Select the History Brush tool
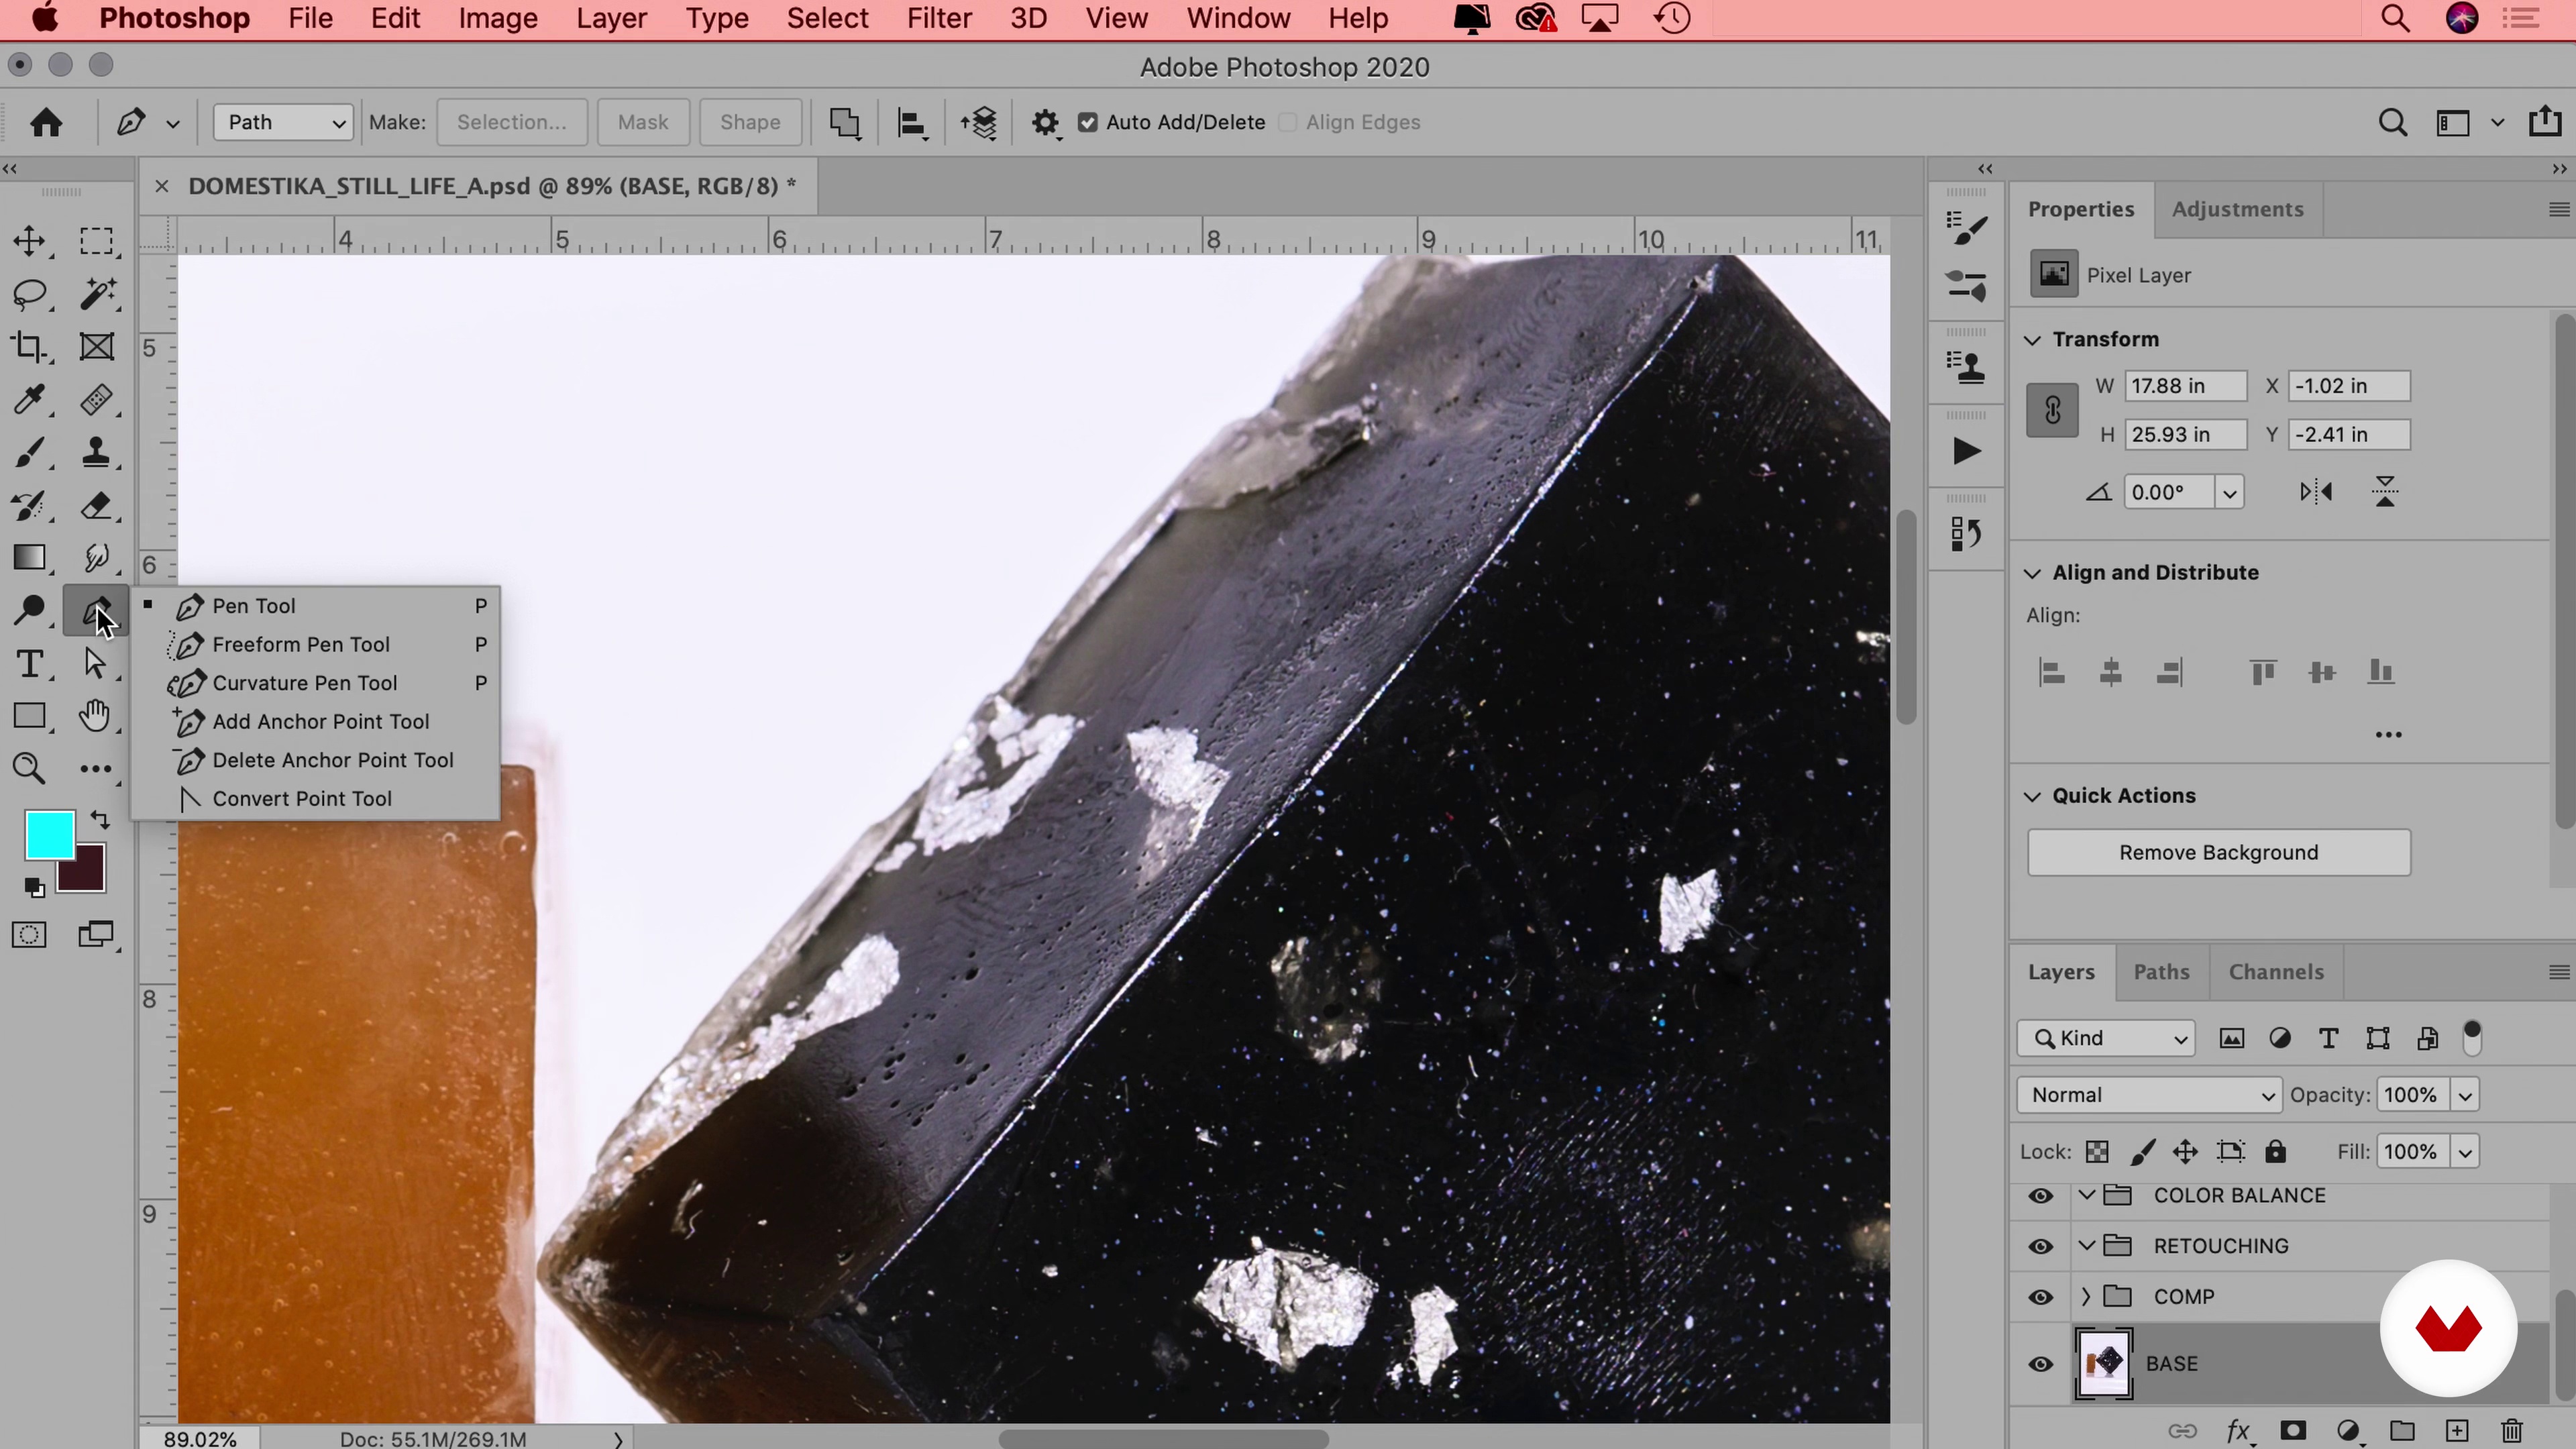The width and height of the screenshot is (2576, 1449). pyautogui.click(x=29, y=506)
